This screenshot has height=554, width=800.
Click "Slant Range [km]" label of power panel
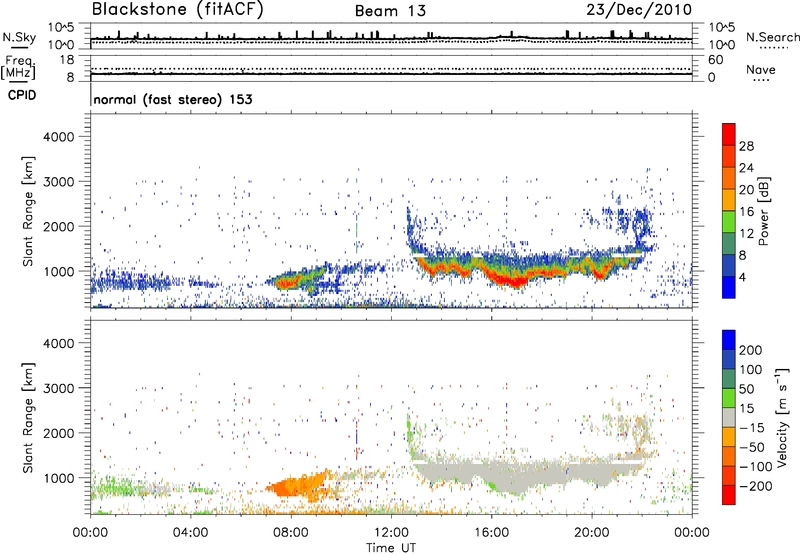click(x=28, y=211)
